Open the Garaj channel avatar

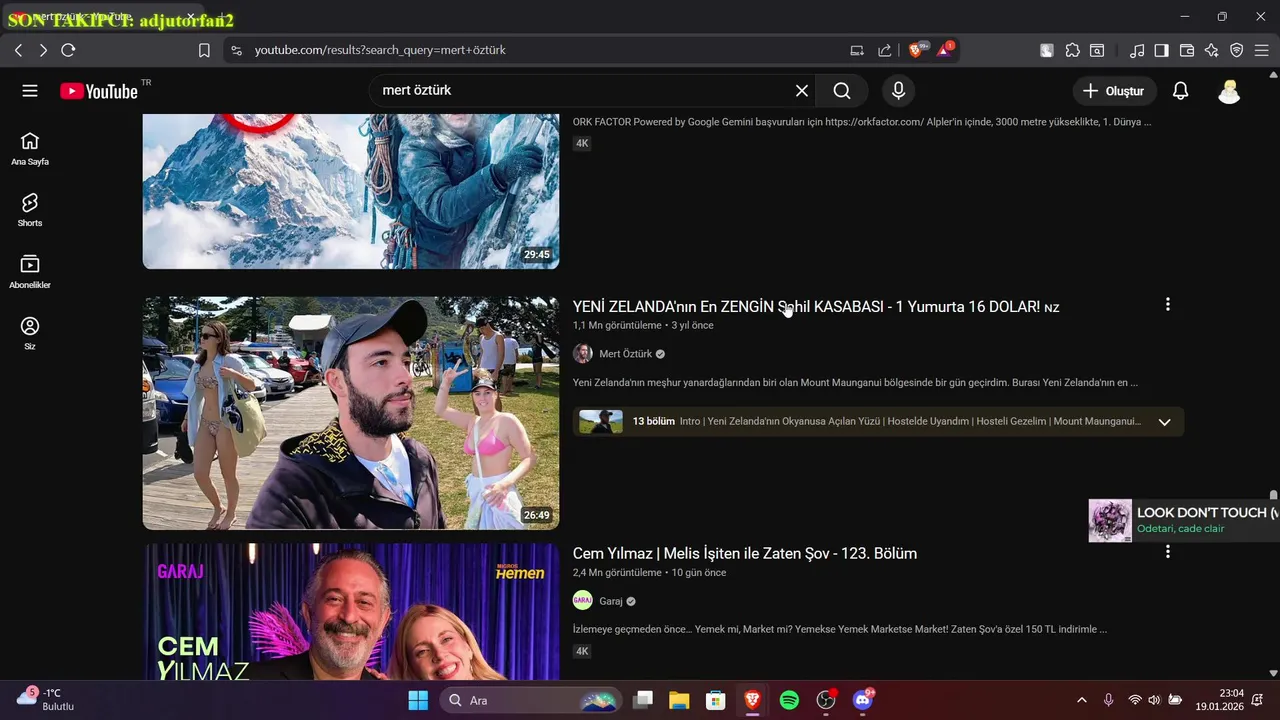pyautogui.click(x=583, y=601)
